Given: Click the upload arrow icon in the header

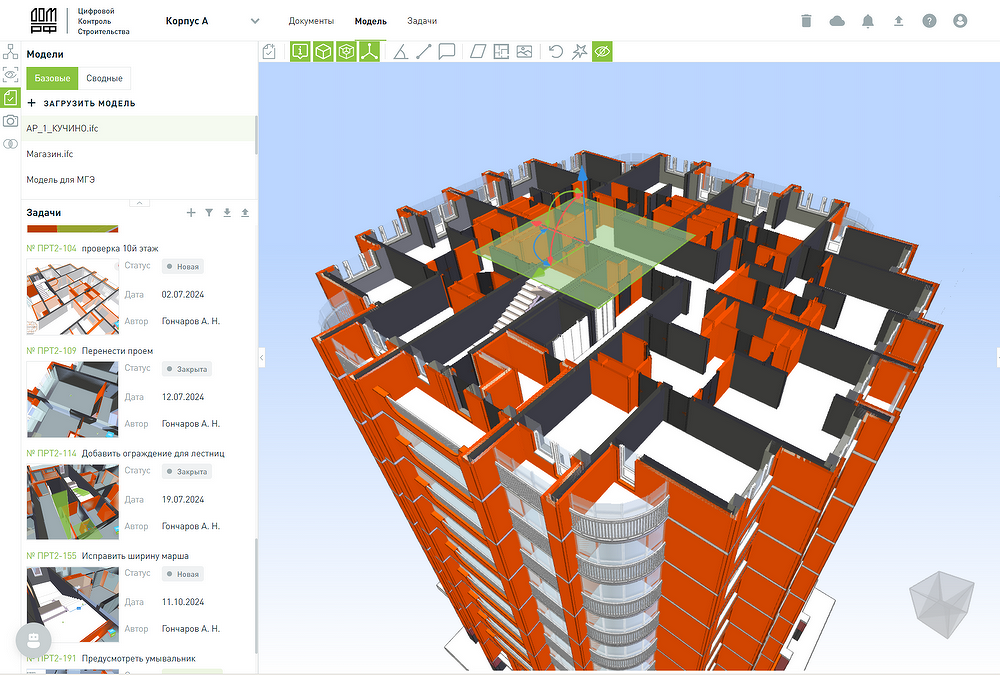Looking at the screenshot, I should pos(899,21).
